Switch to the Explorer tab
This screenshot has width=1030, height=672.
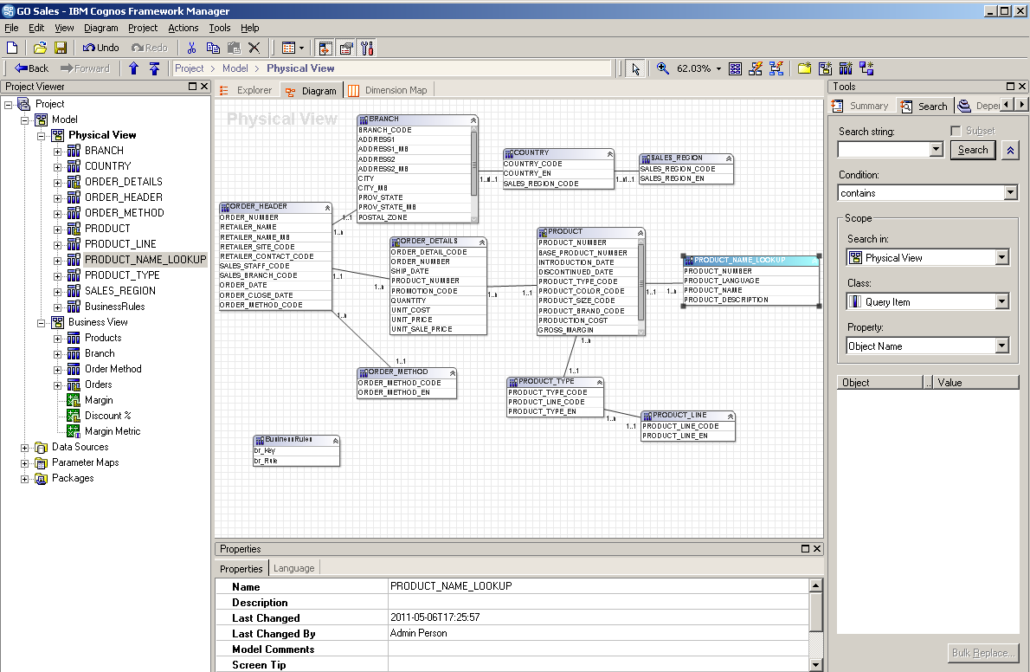[247, 90]
